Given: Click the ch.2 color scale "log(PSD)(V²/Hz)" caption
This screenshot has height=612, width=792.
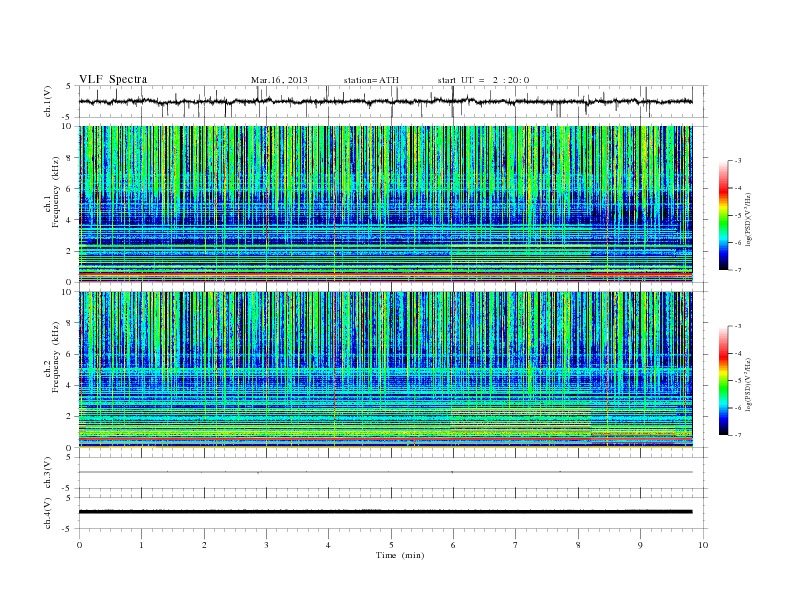Looking at the screenshot, I should click(x=748, y=383).
